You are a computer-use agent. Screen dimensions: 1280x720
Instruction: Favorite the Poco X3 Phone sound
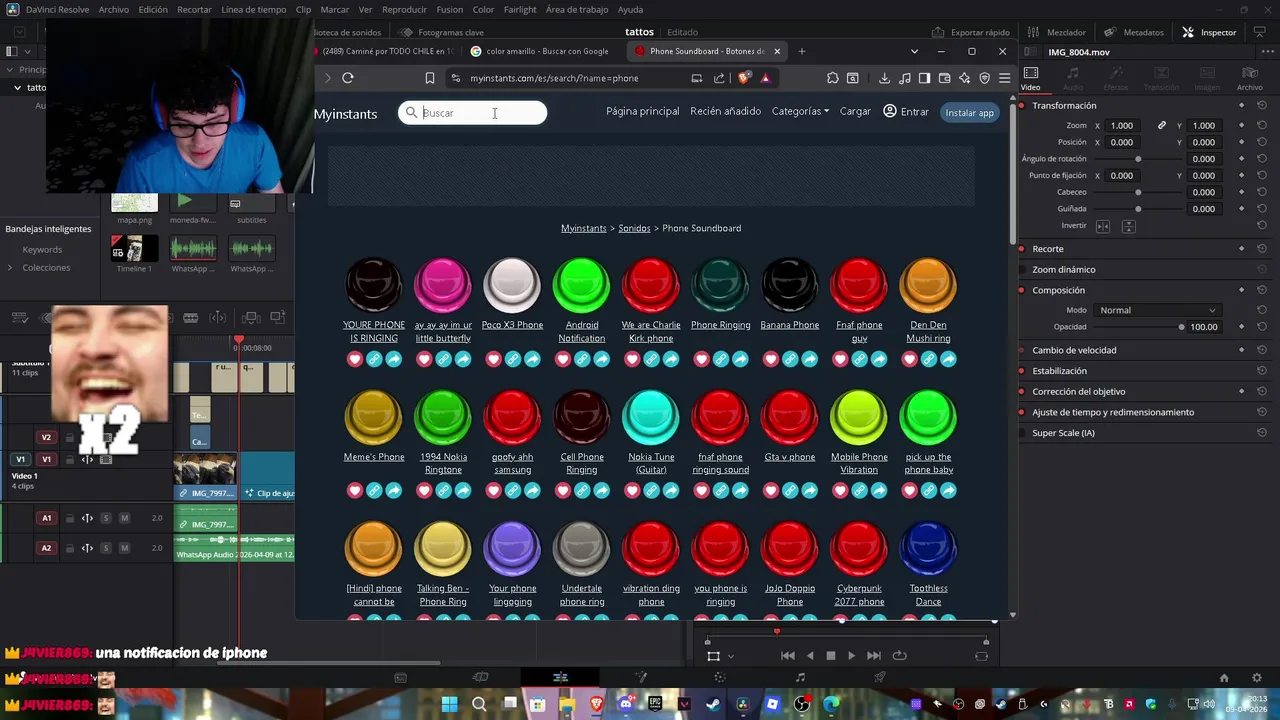coord(493,359)
